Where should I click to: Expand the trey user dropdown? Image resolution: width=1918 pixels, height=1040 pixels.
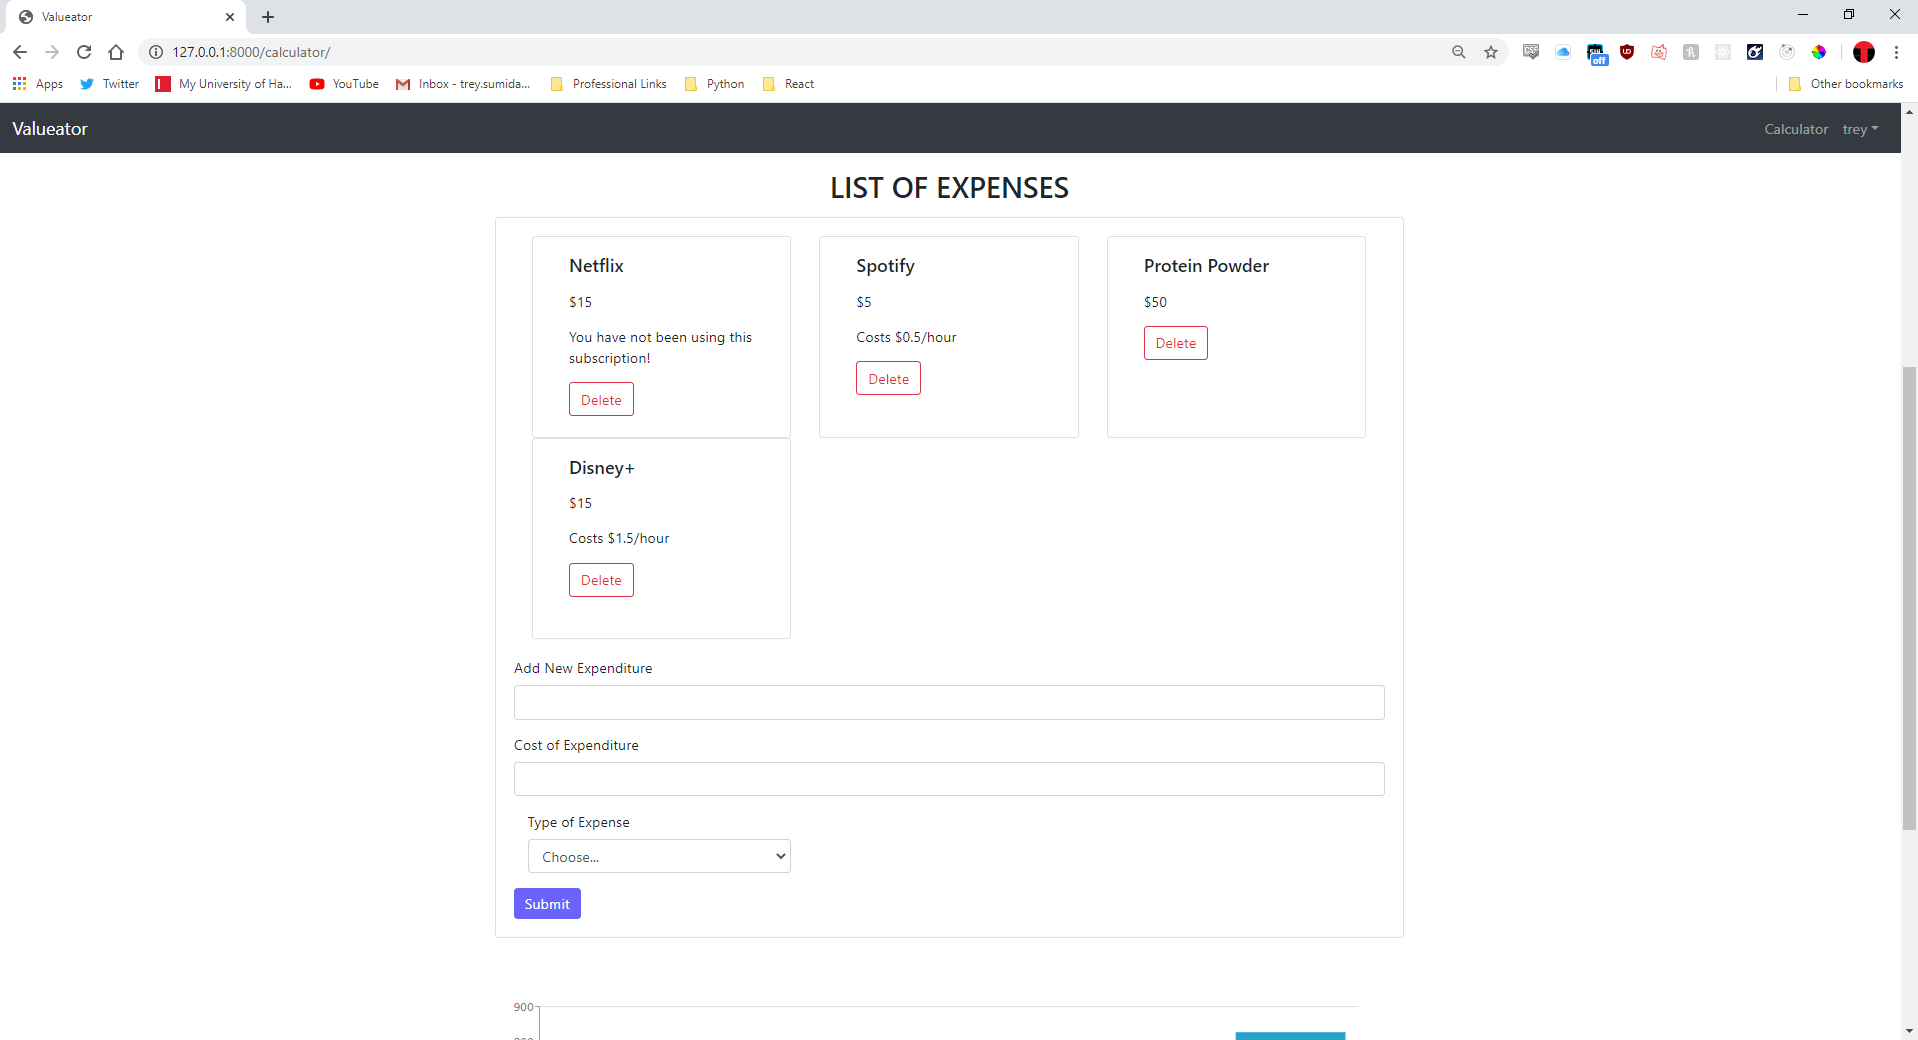(1860, 129)
